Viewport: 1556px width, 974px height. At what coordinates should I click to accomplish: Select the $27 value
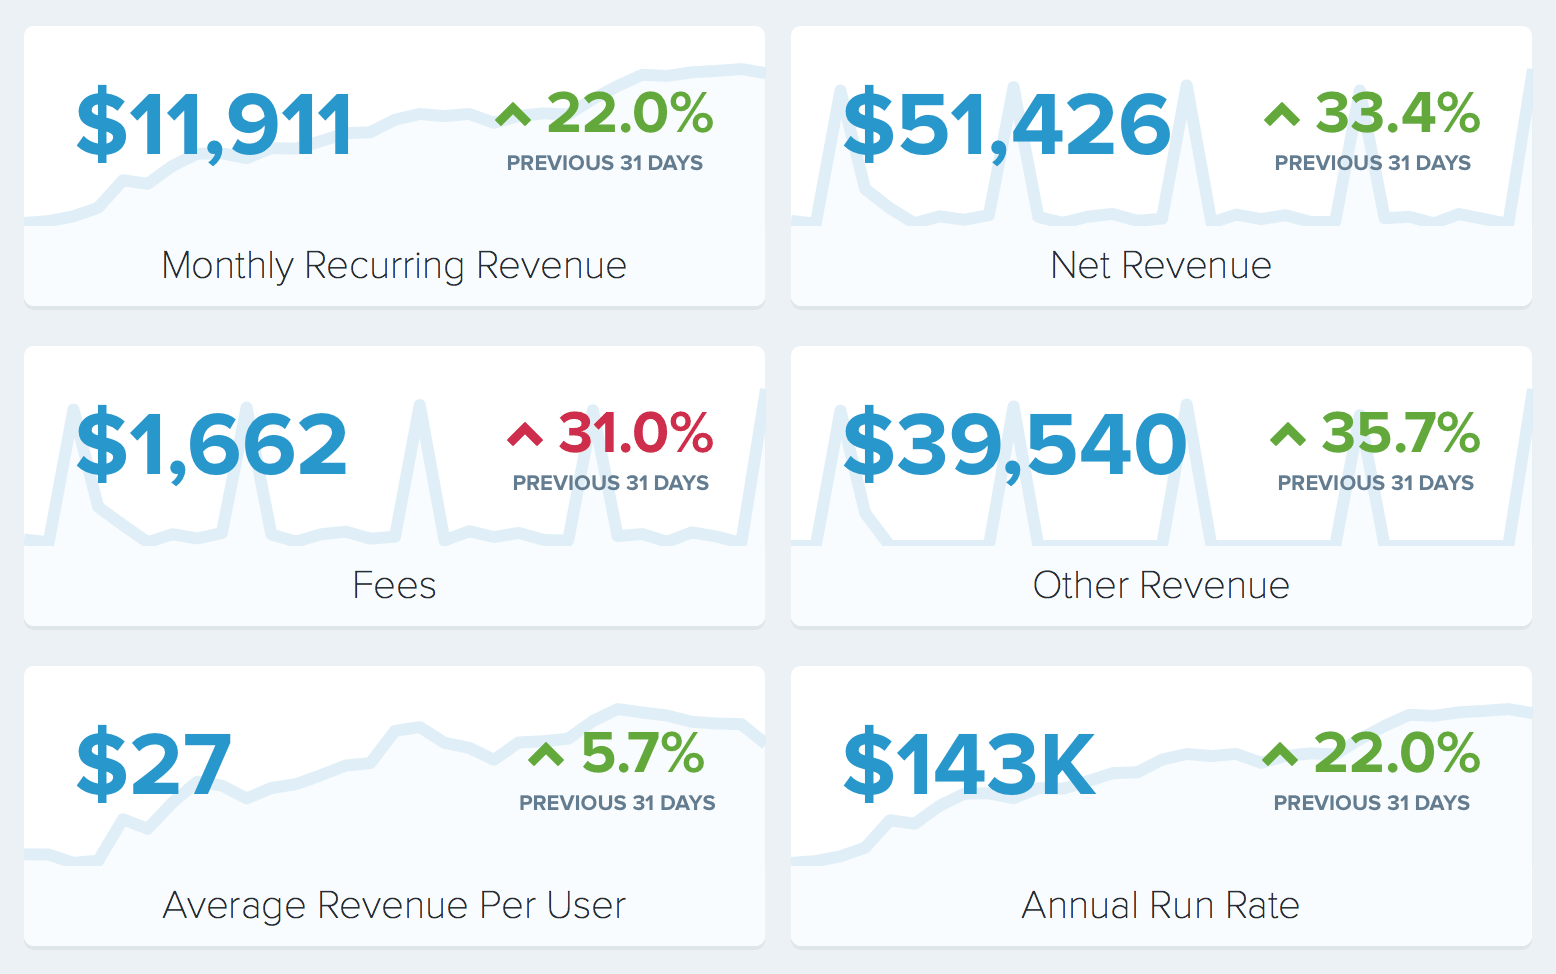pos(154,766)
